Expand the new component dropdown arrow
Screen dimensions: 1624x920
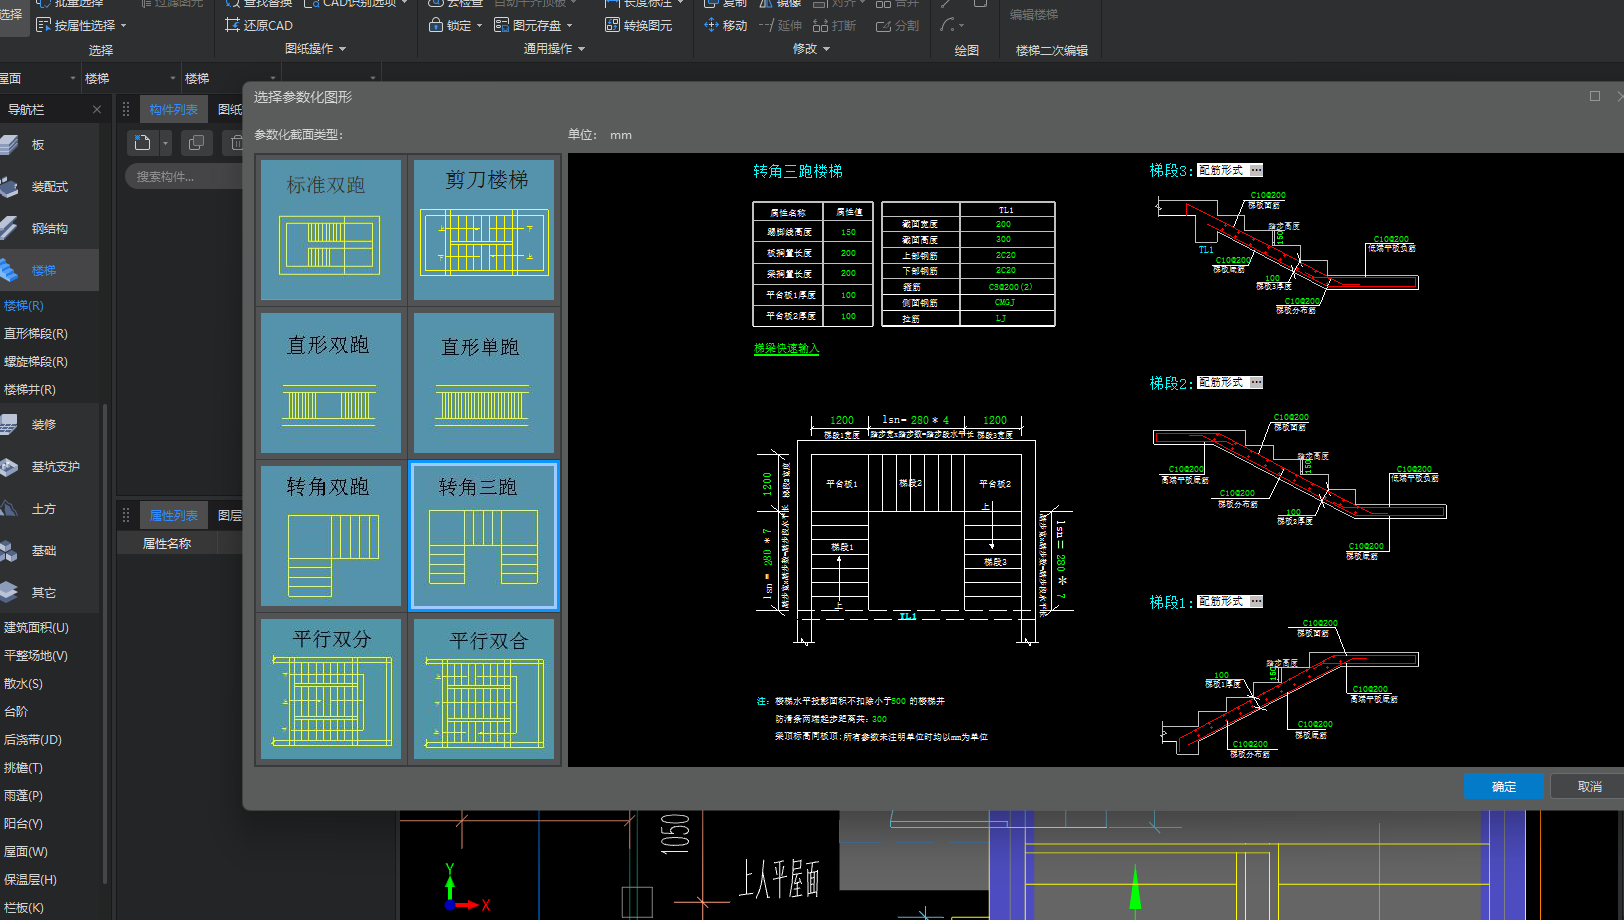click(166, 143)
